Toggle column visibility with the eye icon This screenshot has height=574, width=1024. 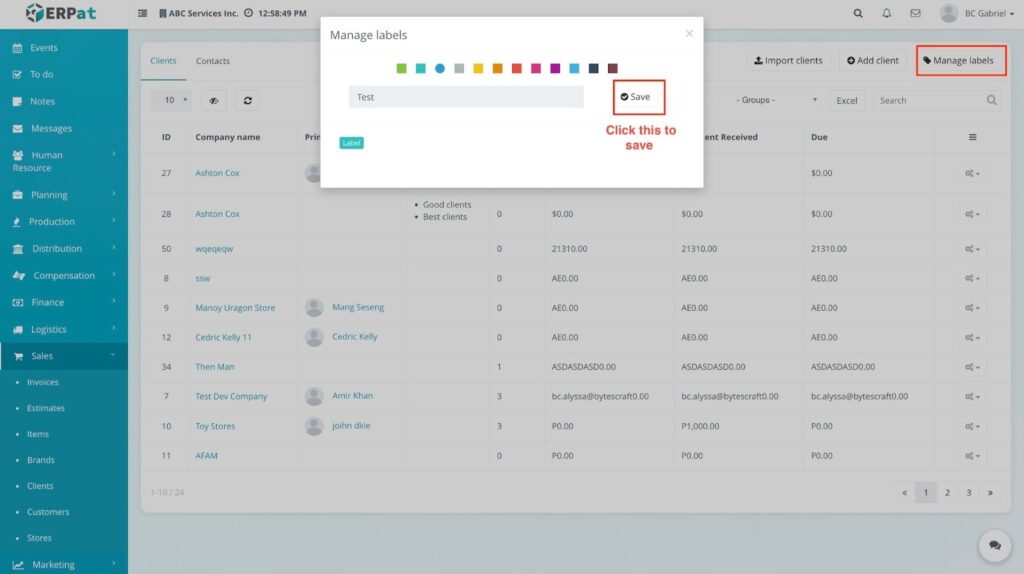213,100
